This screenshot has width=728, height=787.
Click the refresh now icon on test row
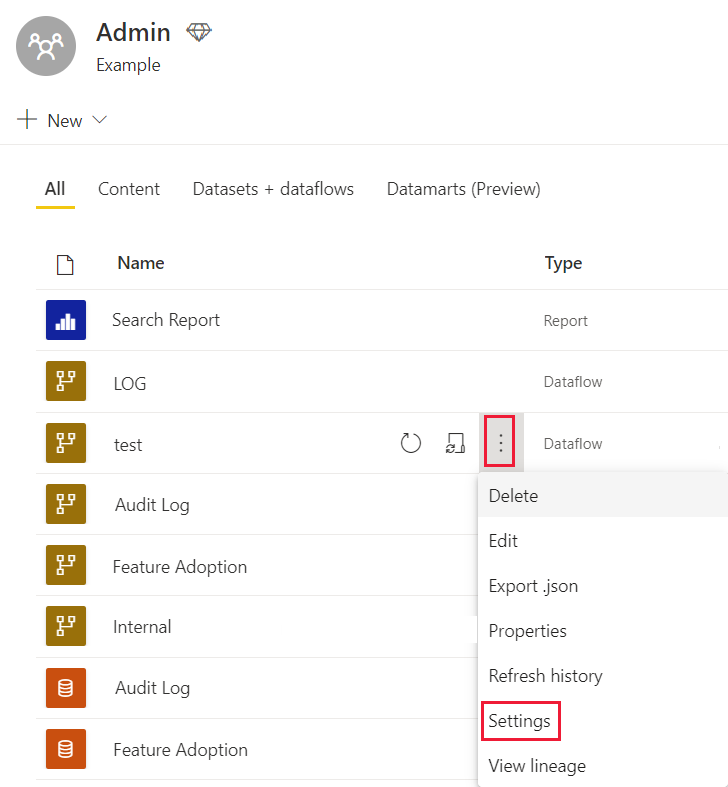tap(410, 443)
